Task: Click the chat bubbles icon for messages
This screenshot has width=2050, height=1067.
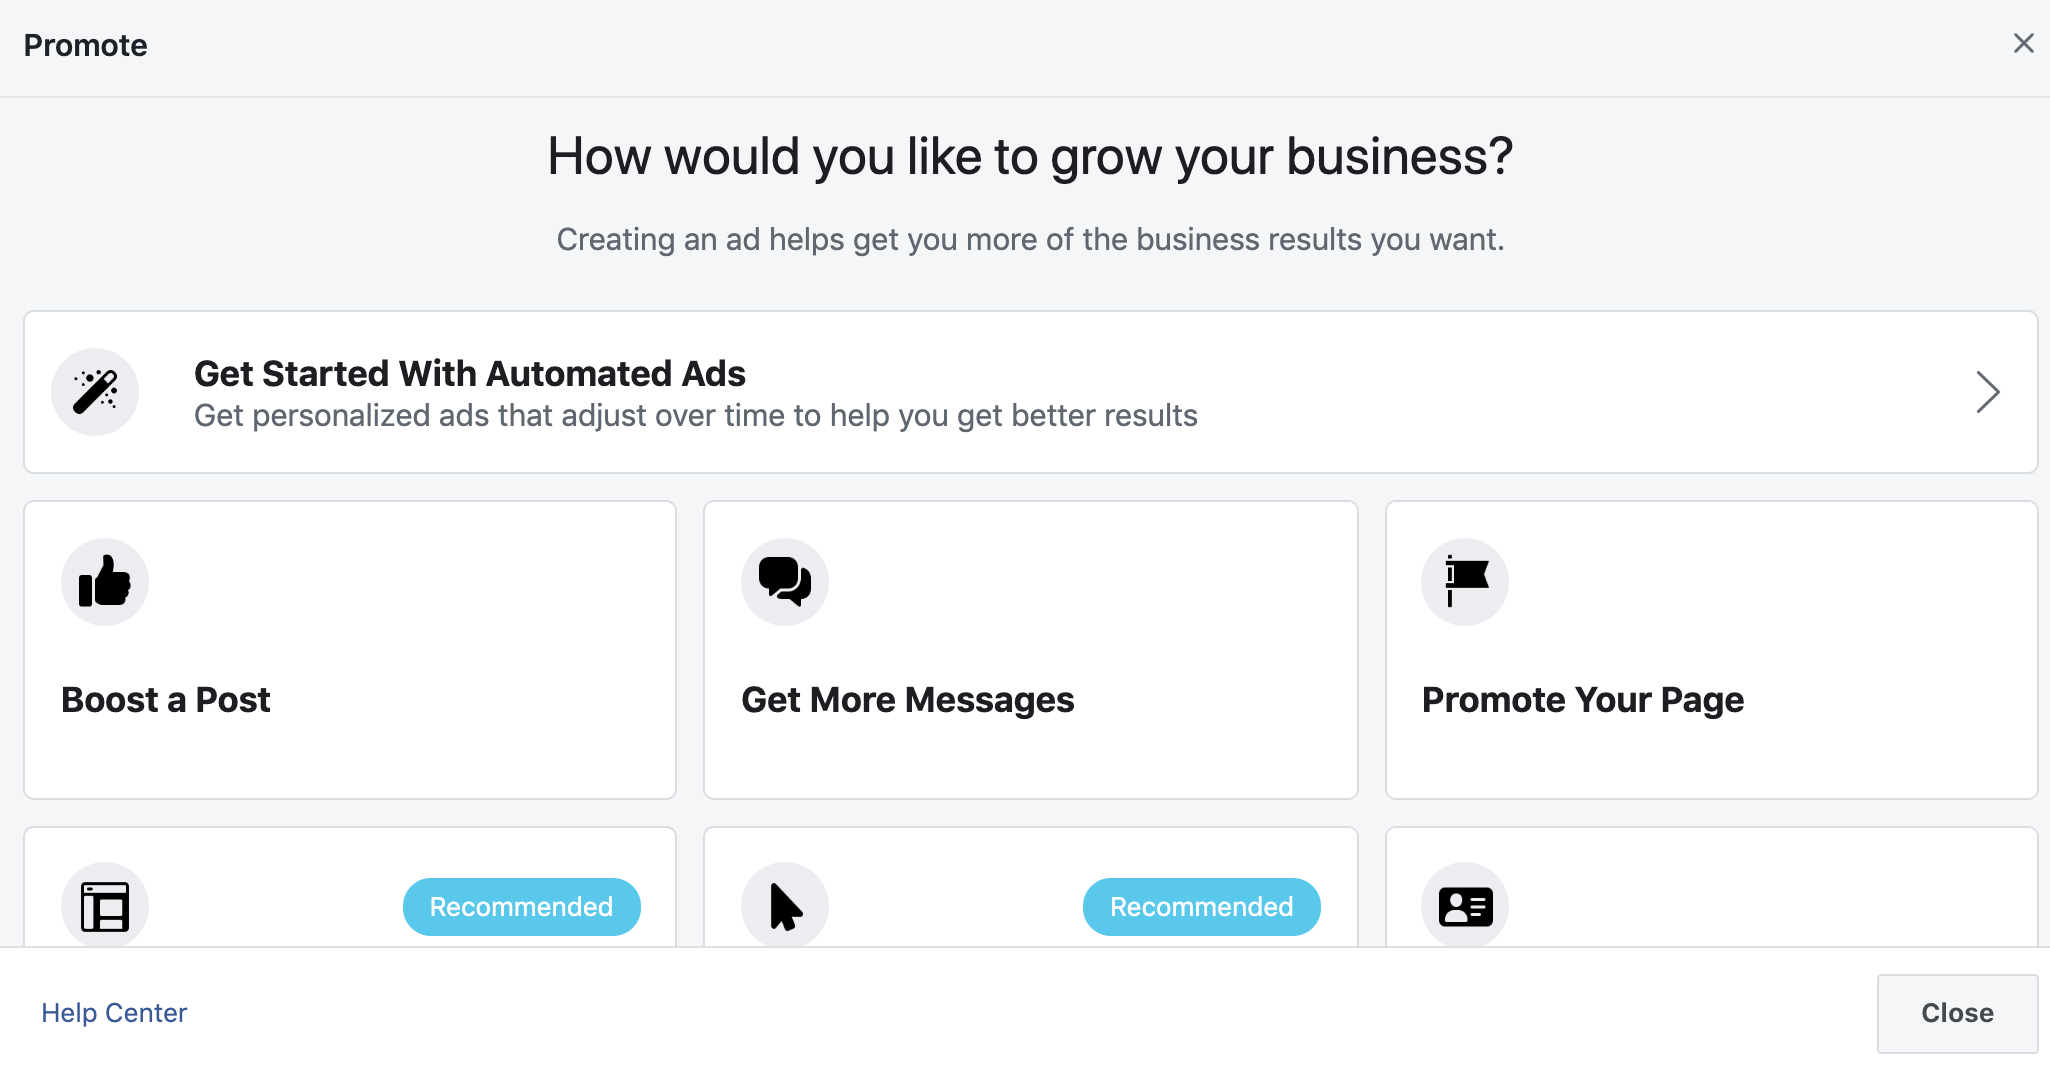Action: tap(785, 581)
